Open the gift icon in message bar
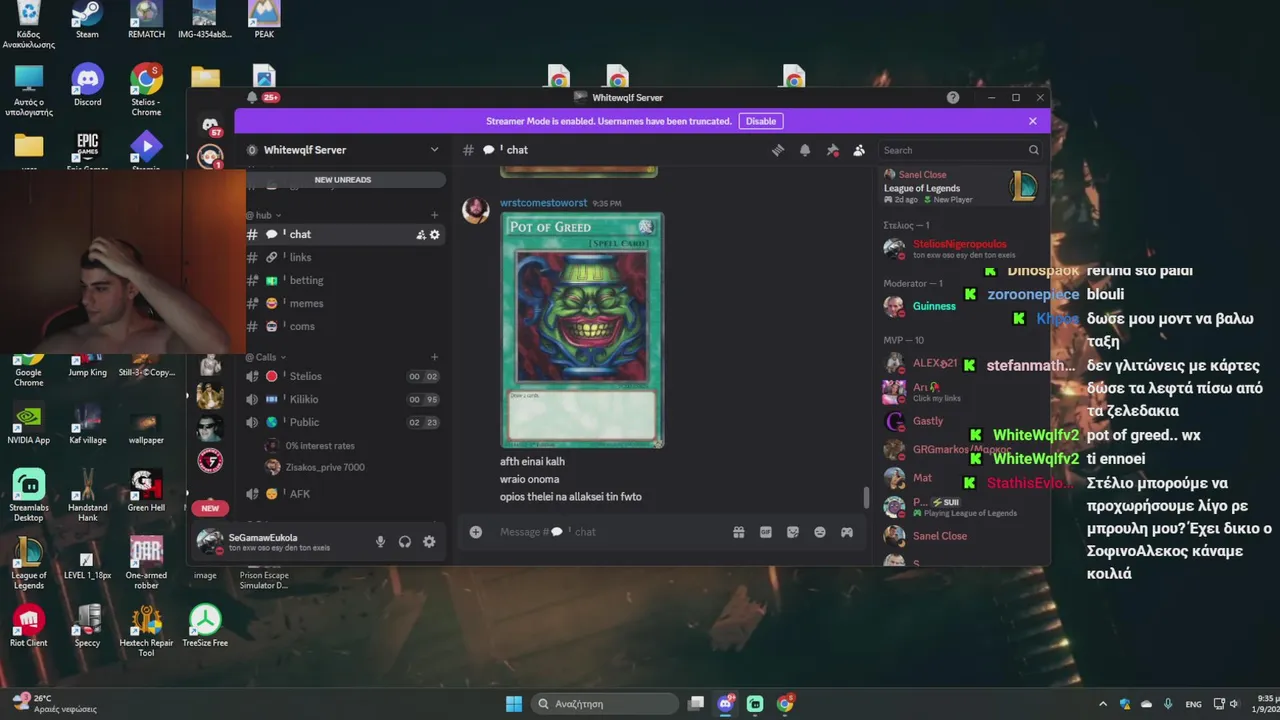This screenshot has height=720, width=1280. pyautogui.click(x=739, y=532)
